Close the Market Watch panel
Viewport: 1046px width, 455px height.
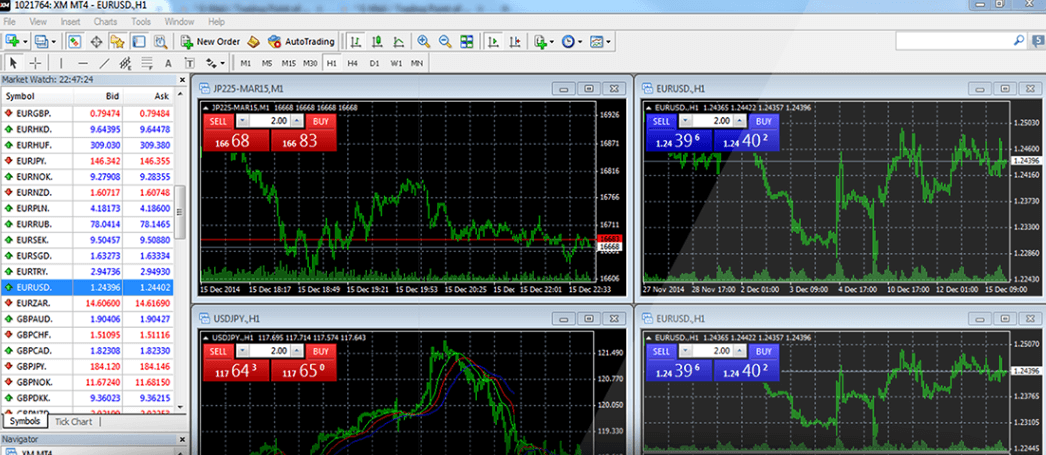[x=181, y=79]
